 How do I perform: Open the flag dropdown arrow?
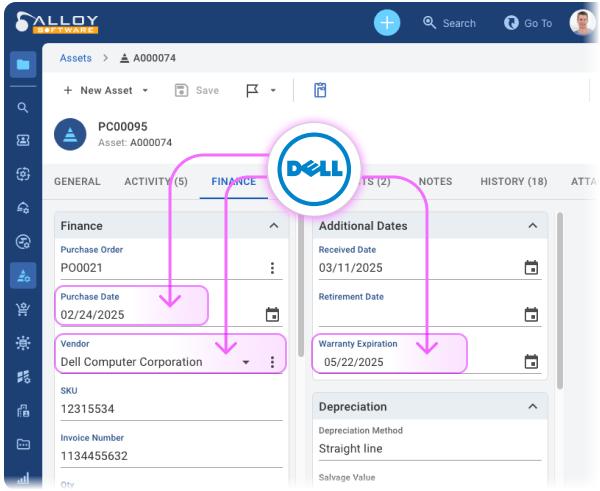(273, 91)
